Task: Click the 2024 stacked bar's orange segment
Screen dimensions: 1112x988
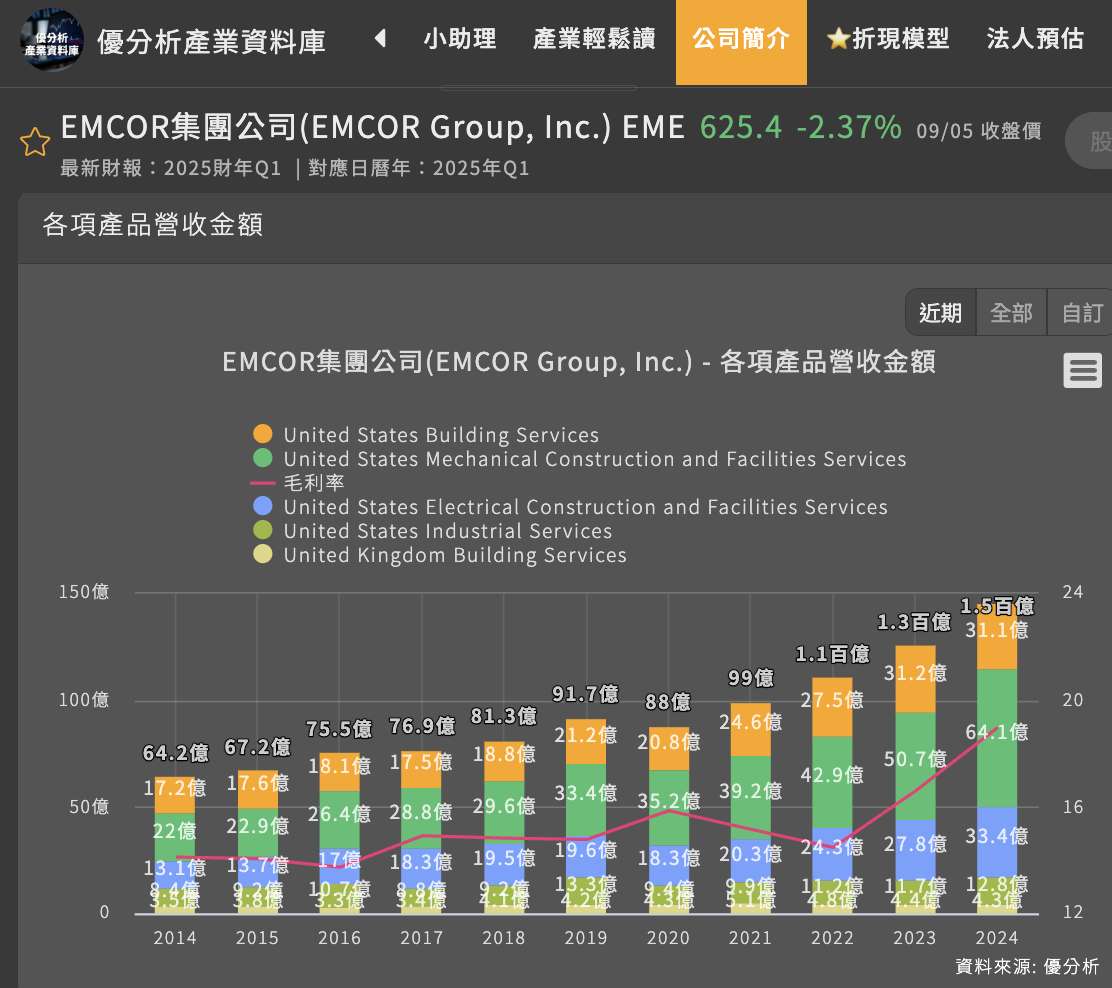Action: pyautogui.click(x=996, y=637)
